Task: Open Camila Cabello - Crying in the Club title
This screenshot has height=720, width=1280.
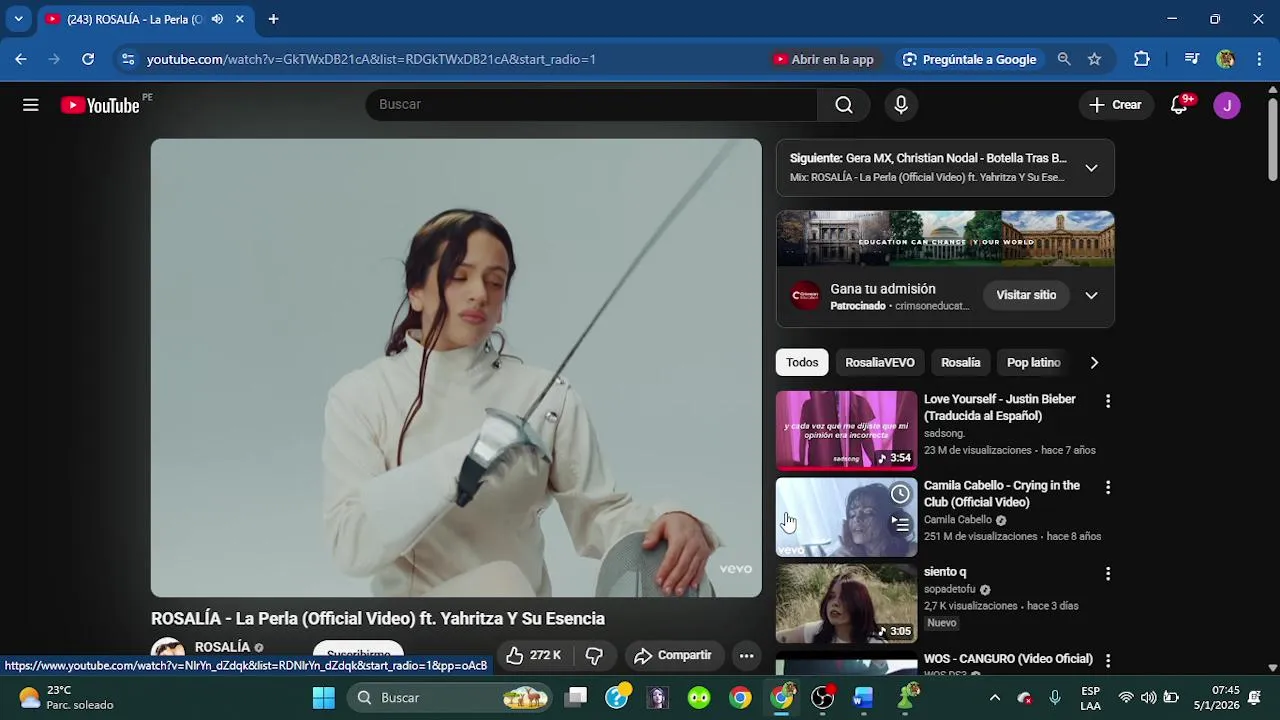Action: coord(1002,494)
